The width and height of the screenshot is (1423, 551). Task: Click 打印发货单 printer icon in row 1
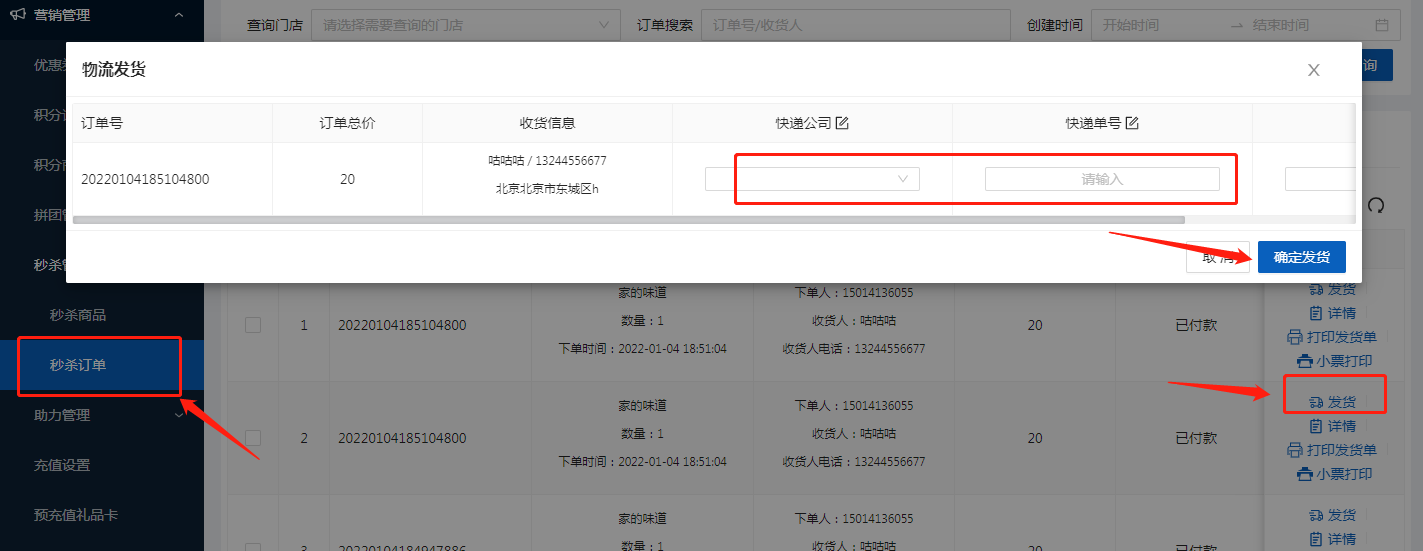[x=1294, y=337]
